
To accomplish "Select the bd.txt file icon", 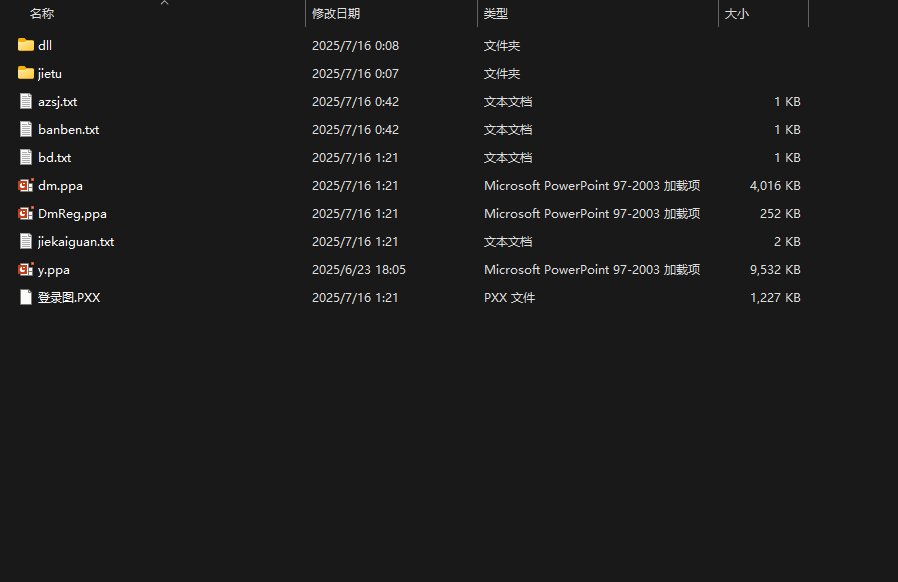I will pyautogui.click(x=26, y=158).
